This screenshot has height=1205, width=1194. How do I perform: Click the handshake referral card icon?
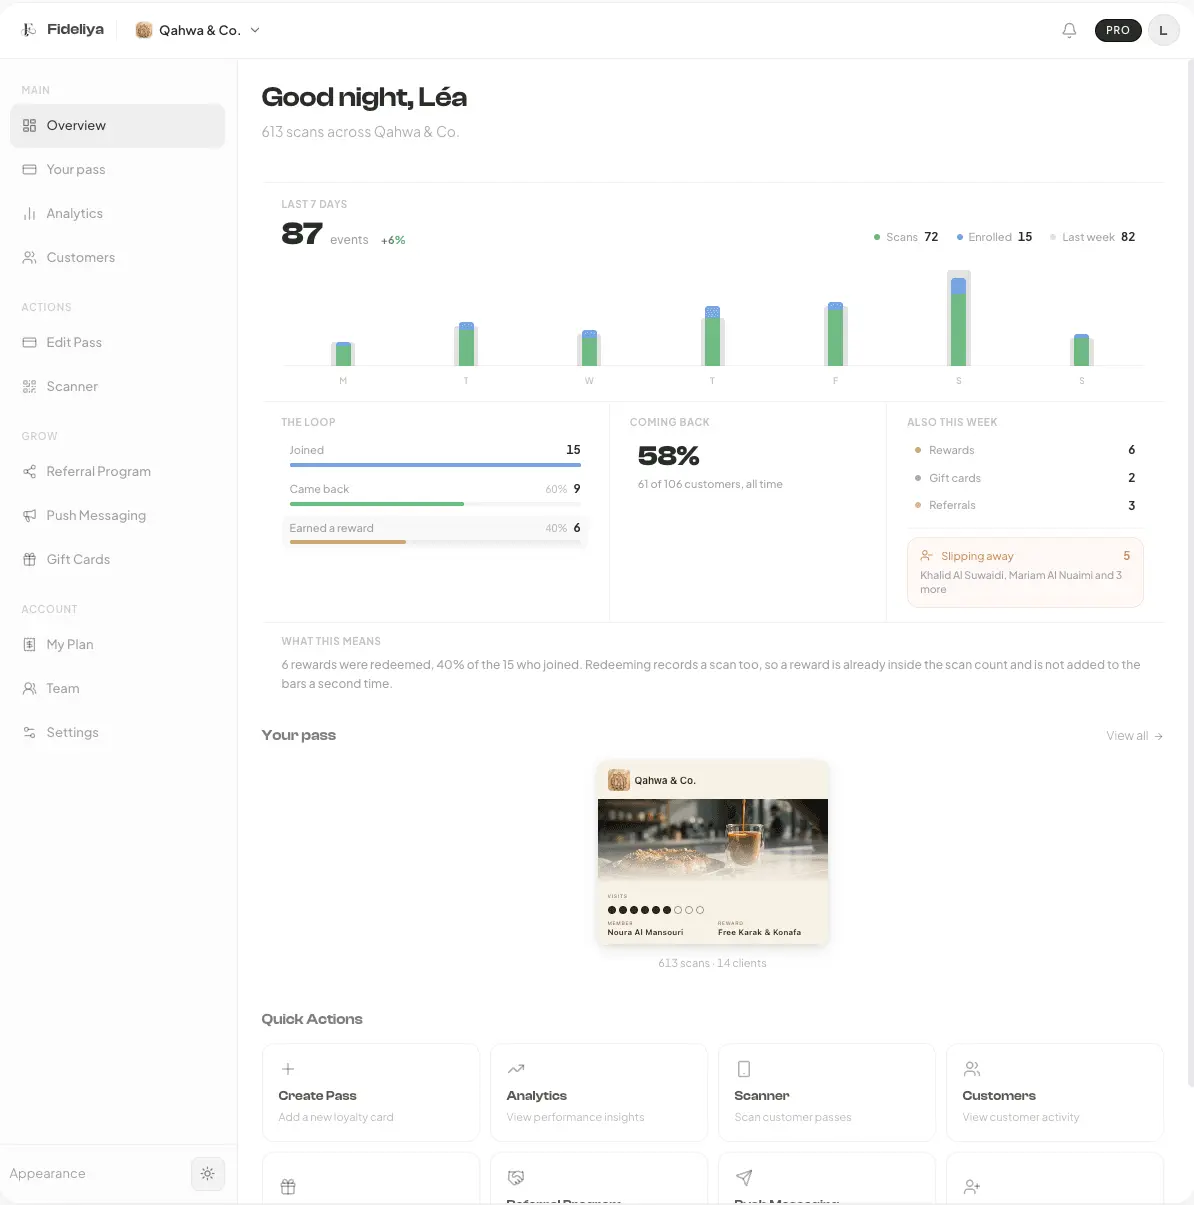(516, 1178)
